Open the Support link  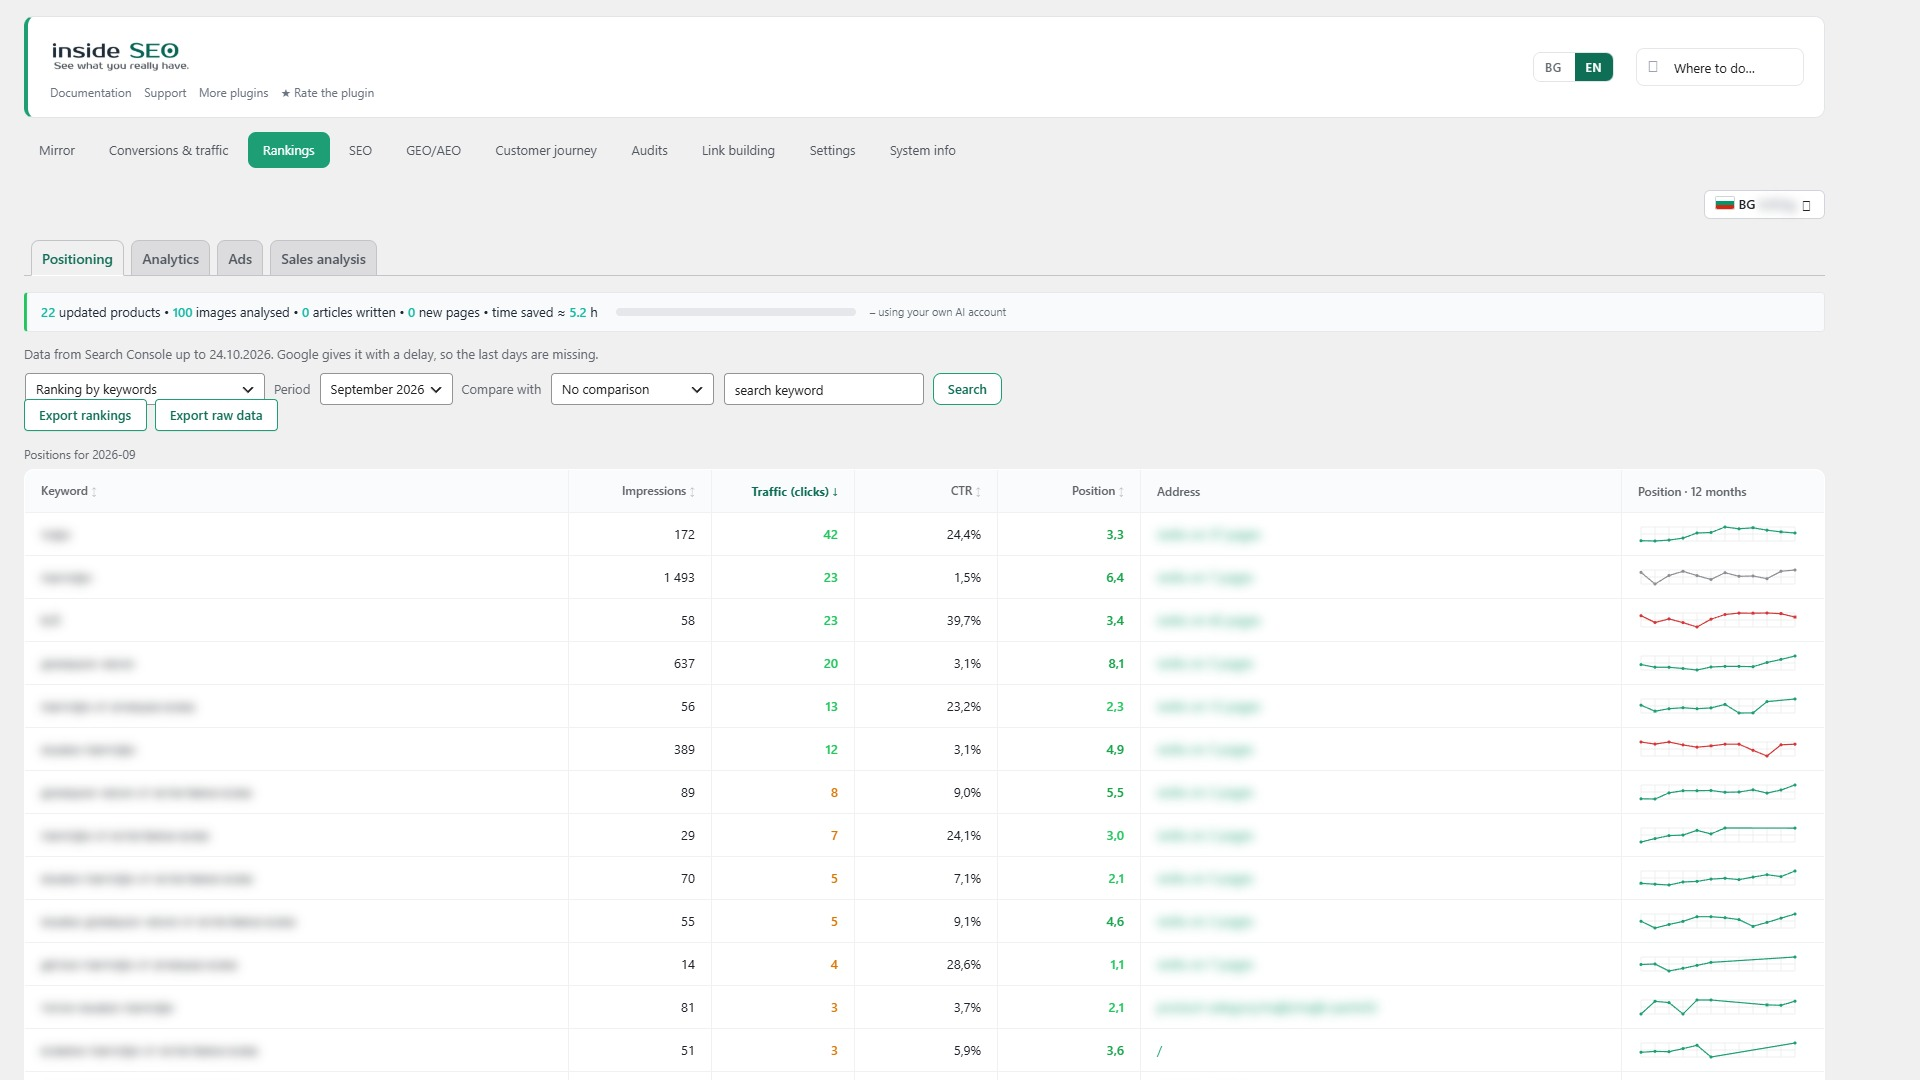pyautogui.click(x=165, y=93)
